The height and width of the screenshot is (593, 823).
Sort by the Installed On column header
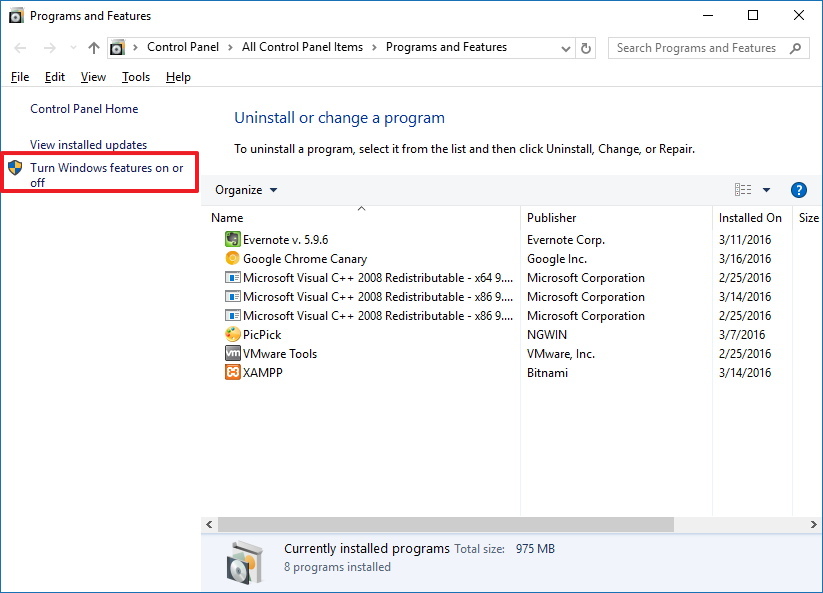pos(750,217)
